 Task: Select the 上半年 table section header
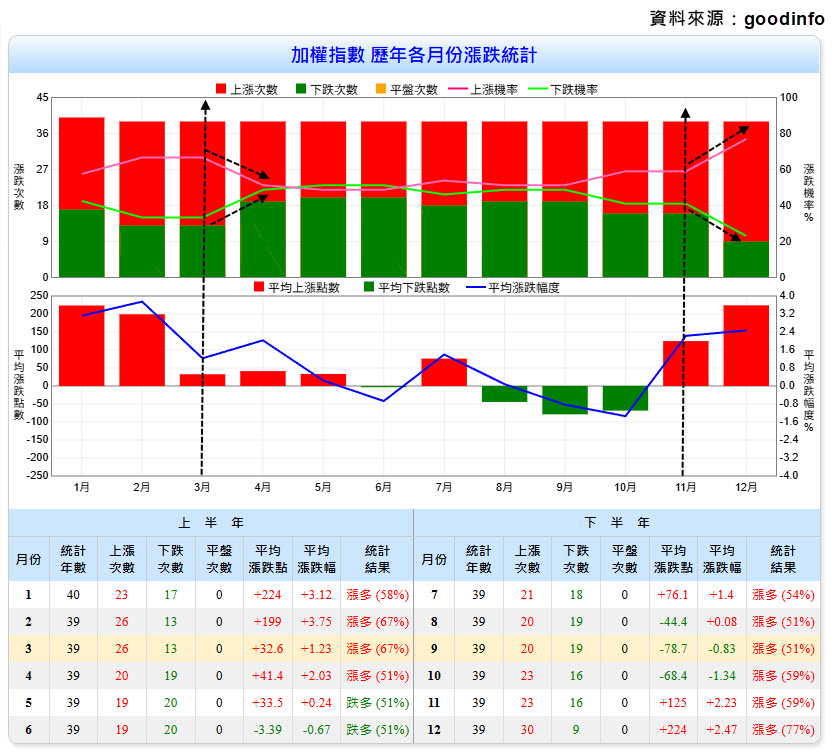coord(211,523)
